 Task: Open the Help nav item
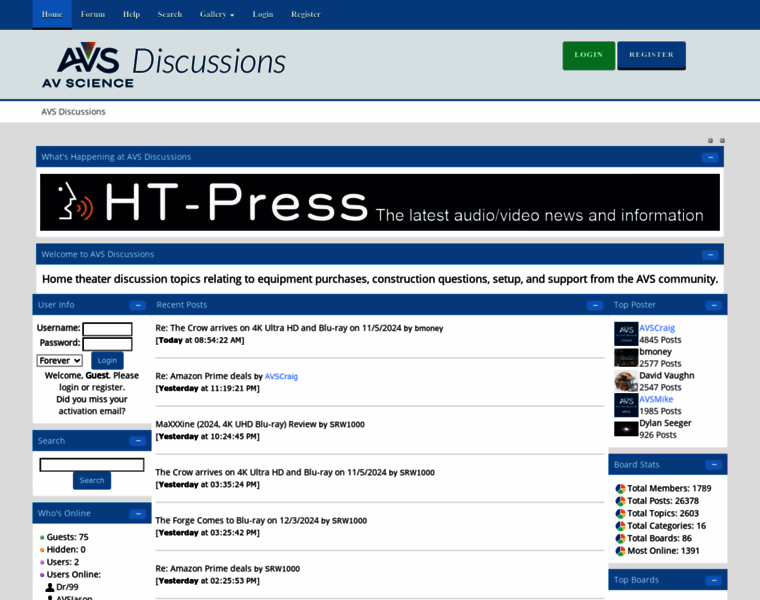click(131, 15)
